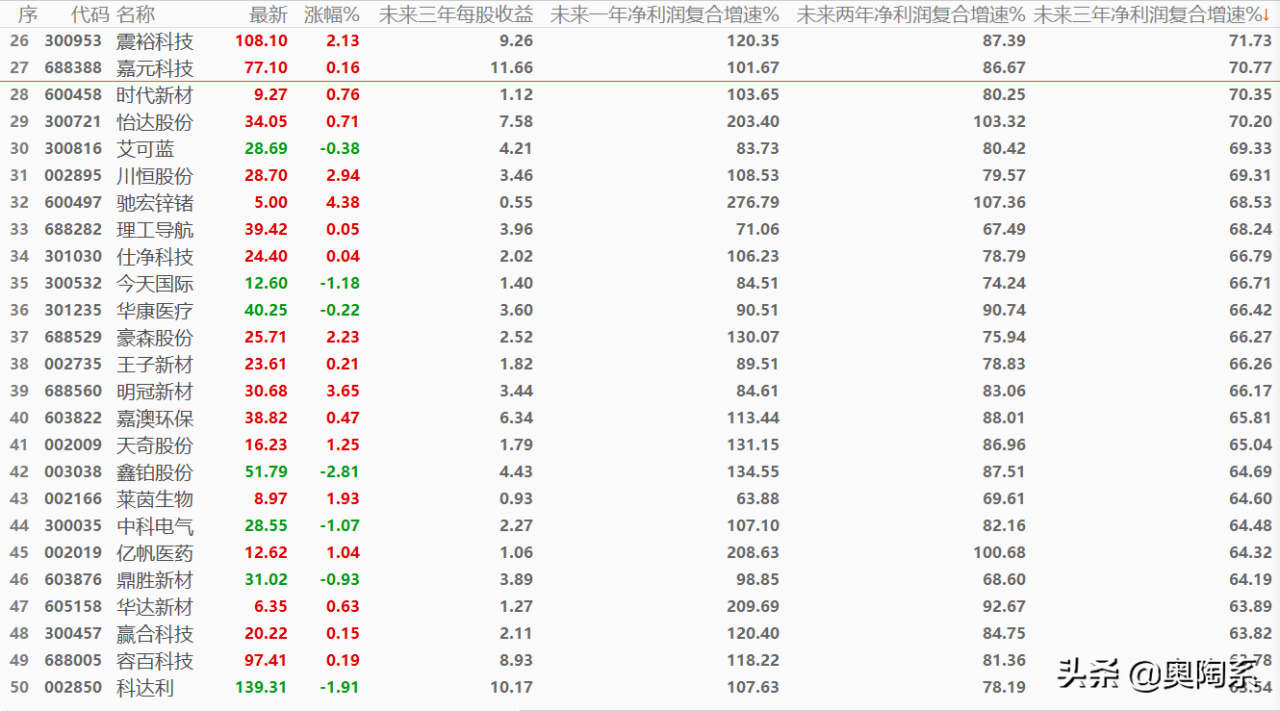This screenshot has width=1280, height=711.
Task: Click the 名称 column header
Action: click(136, 15)
